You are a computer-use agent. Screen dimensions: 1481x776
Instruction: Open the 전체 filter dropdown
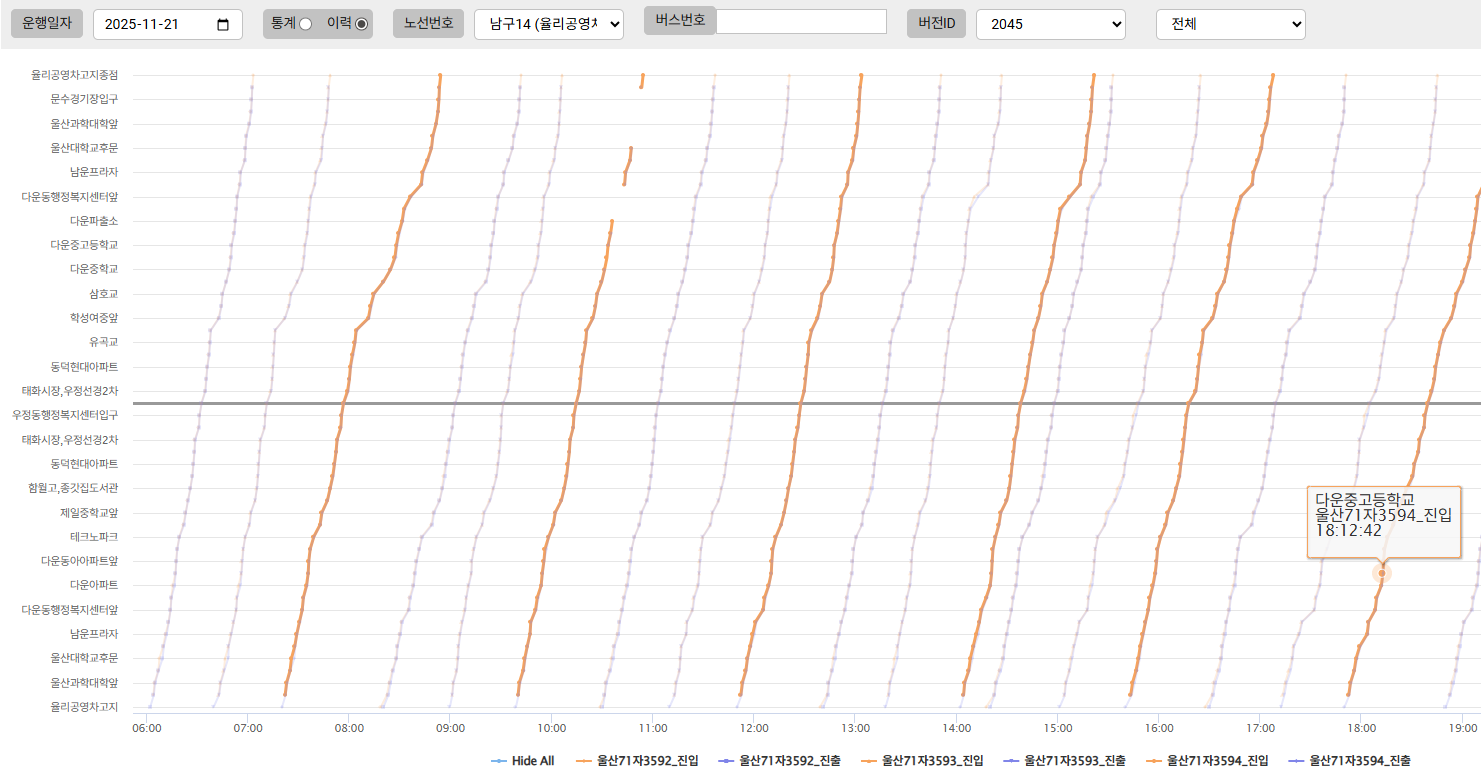click(1230, 25)
